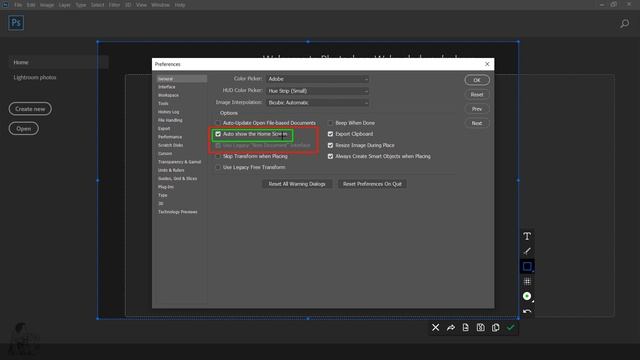This screenshot has width=640, height=360.
Task: Open the Image menu
Action: 47,5
